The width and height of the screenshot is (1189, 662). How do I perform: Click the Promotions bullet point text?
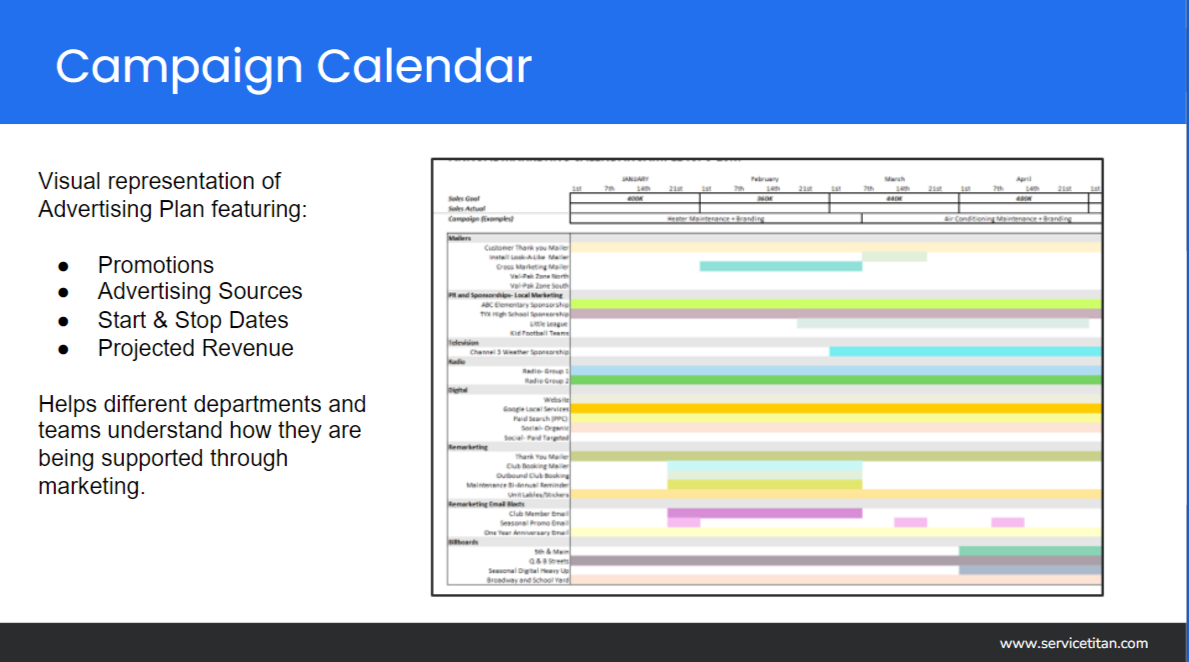point(156,264)
